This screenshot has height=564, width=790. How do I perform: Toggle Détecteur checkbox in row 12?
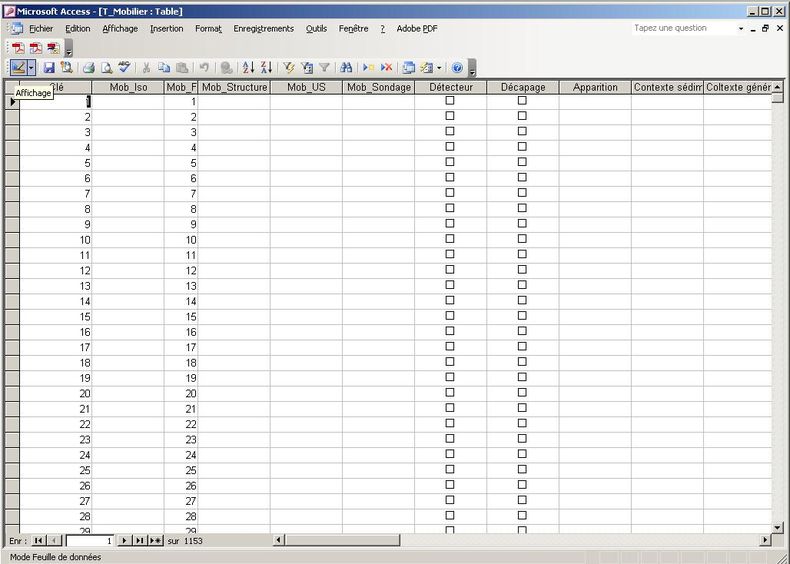pos(450,269)
